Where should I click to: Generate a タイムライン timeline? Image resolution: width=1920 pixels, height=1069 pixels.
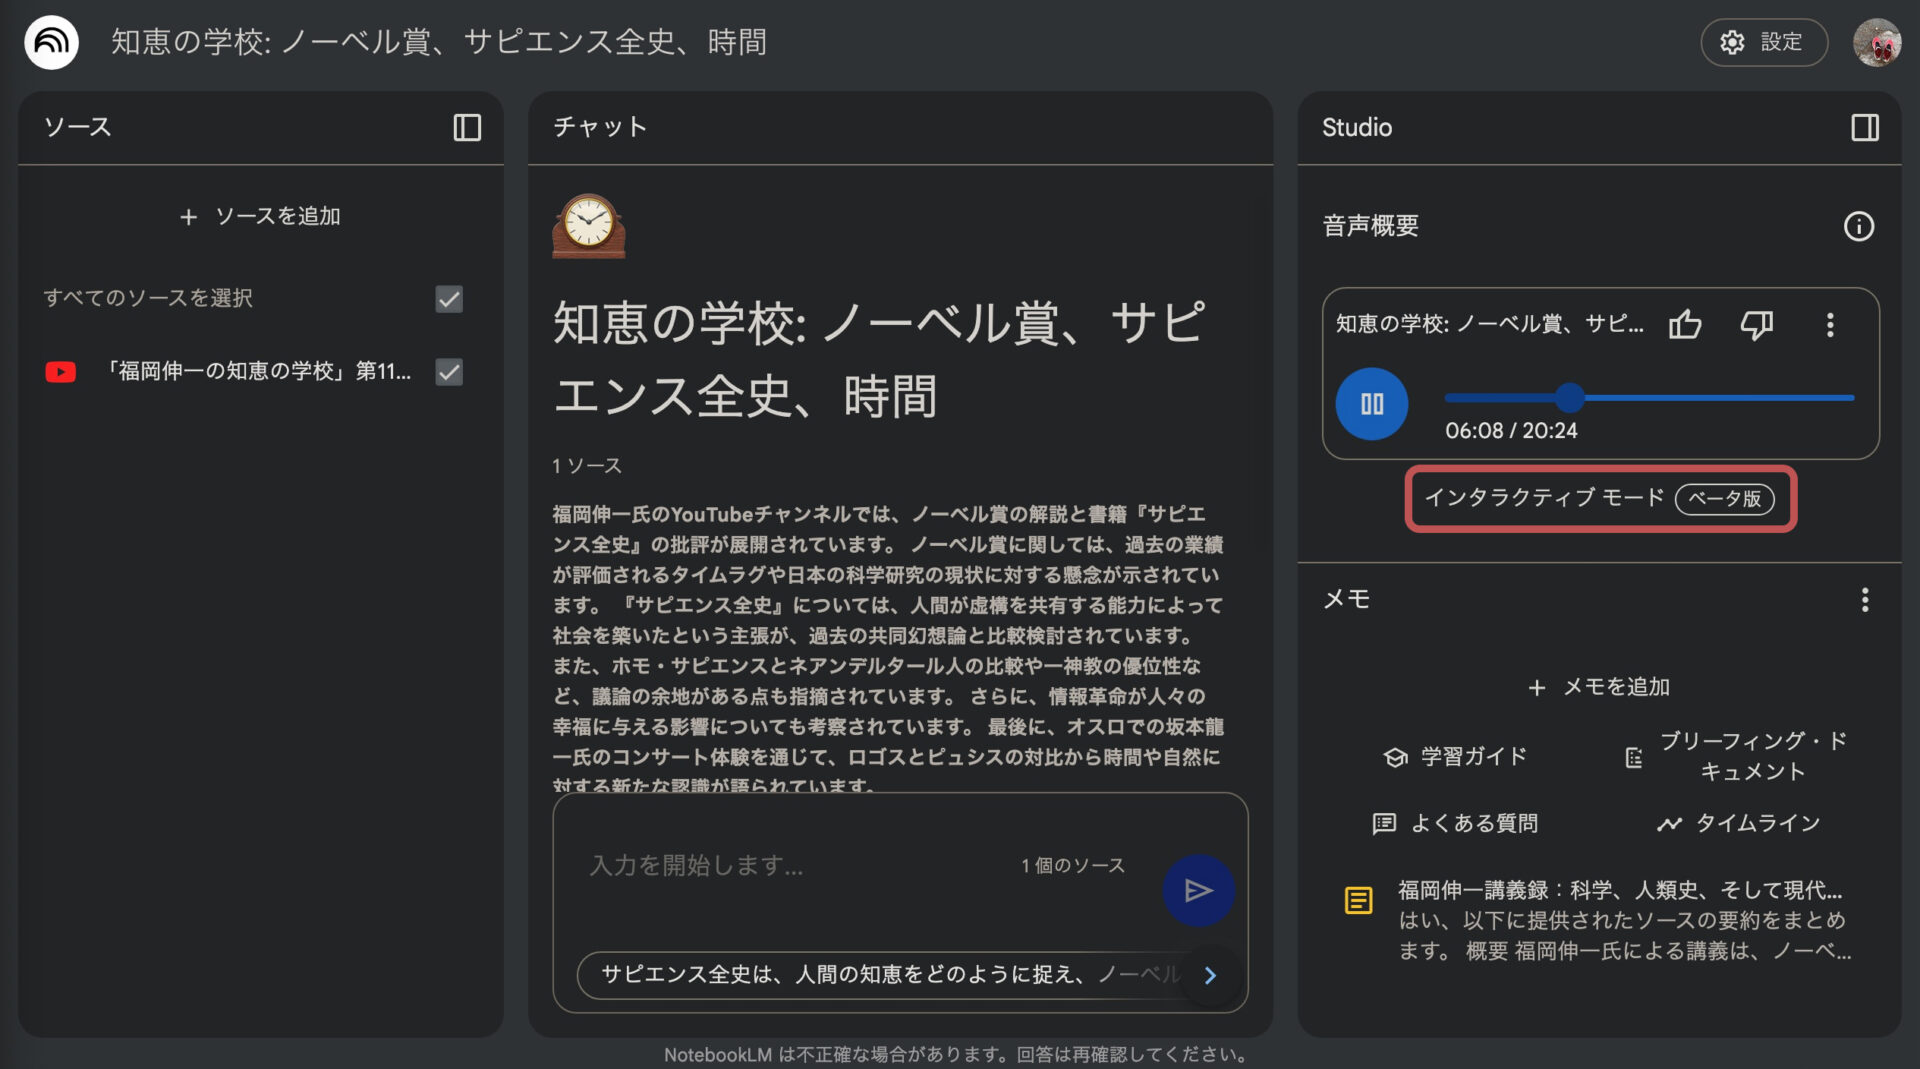[1738, 823]
